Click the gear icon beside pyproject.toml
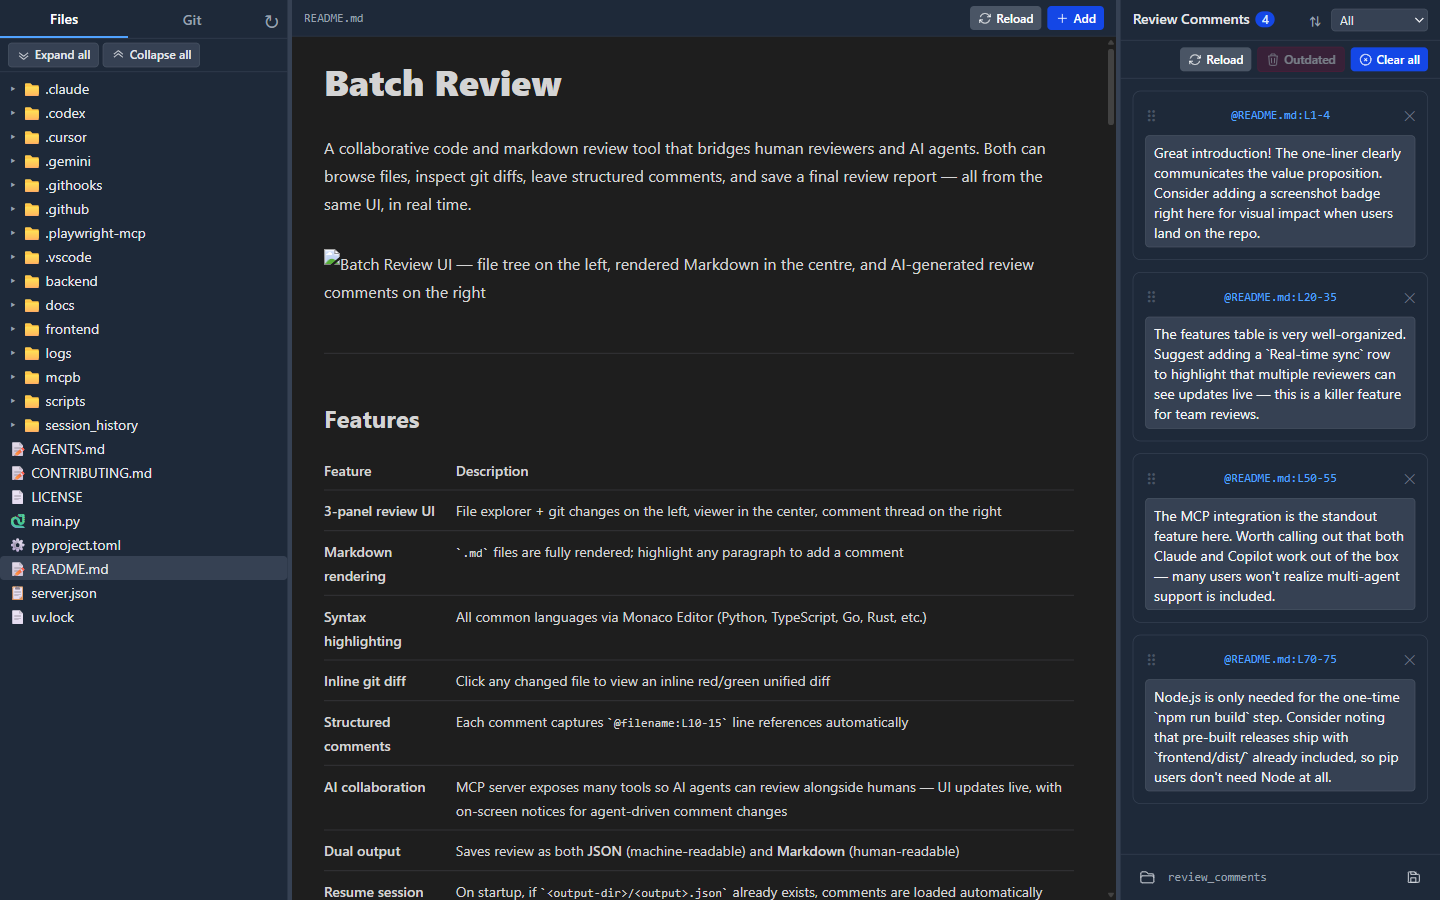This screenshot has height=900, width=1440. tap(17, 545)
